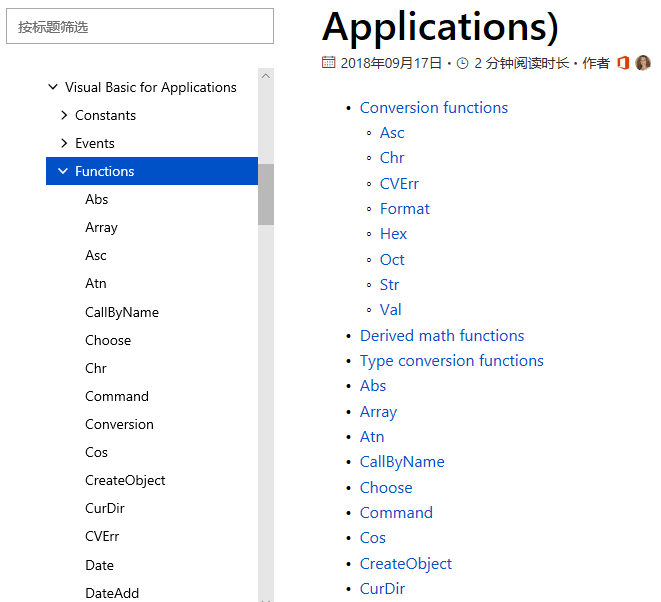This screenshot has width=661, height=602.
Task: Select Cos in the sidebar tree
Action: tap(96, 452)
